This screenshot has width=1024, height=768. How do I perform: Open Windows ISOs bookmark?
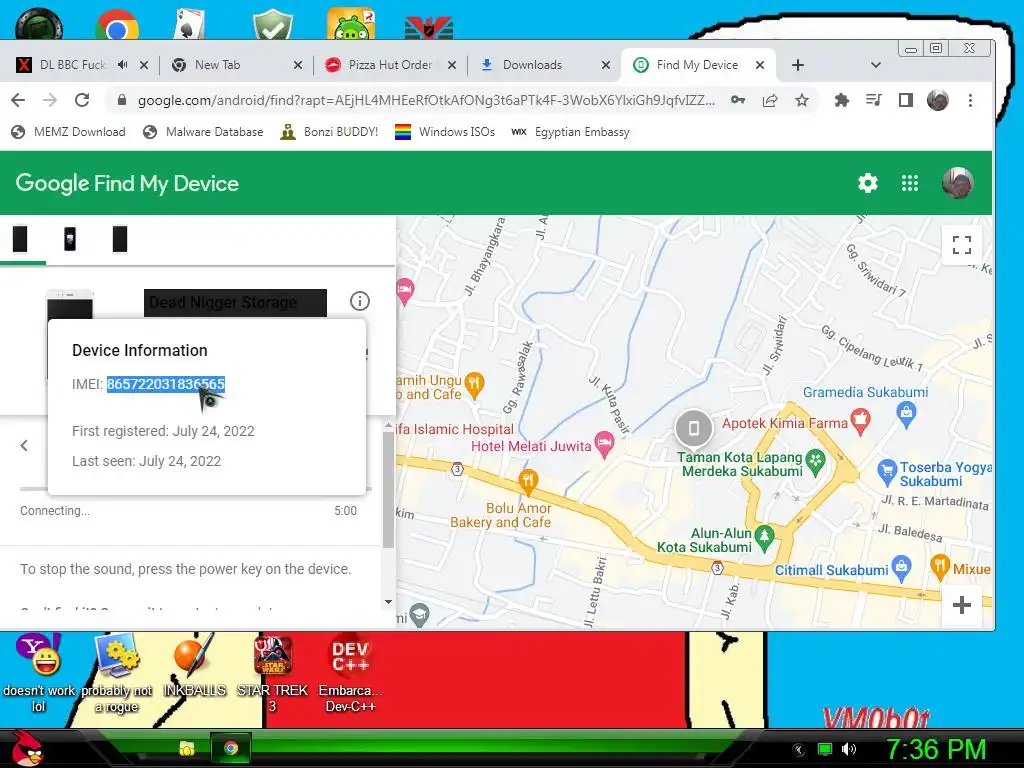click(x=445, y=132)
